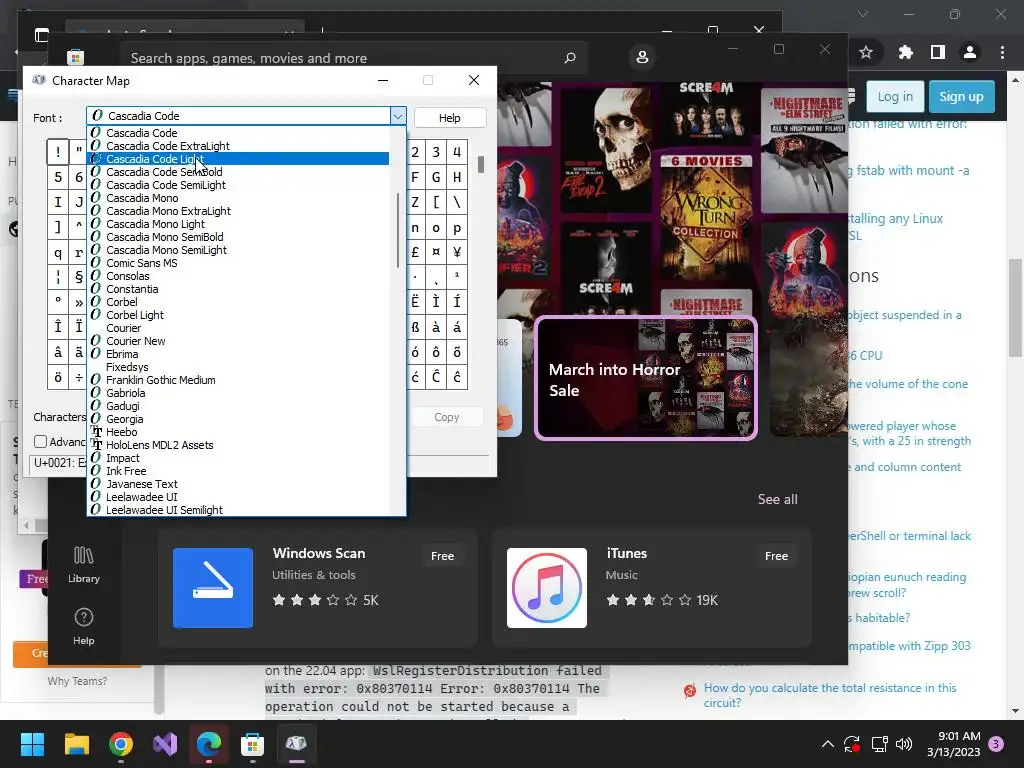
Task: Click the Microsoft Store home logo icon
Action: [x=75, y=57]
